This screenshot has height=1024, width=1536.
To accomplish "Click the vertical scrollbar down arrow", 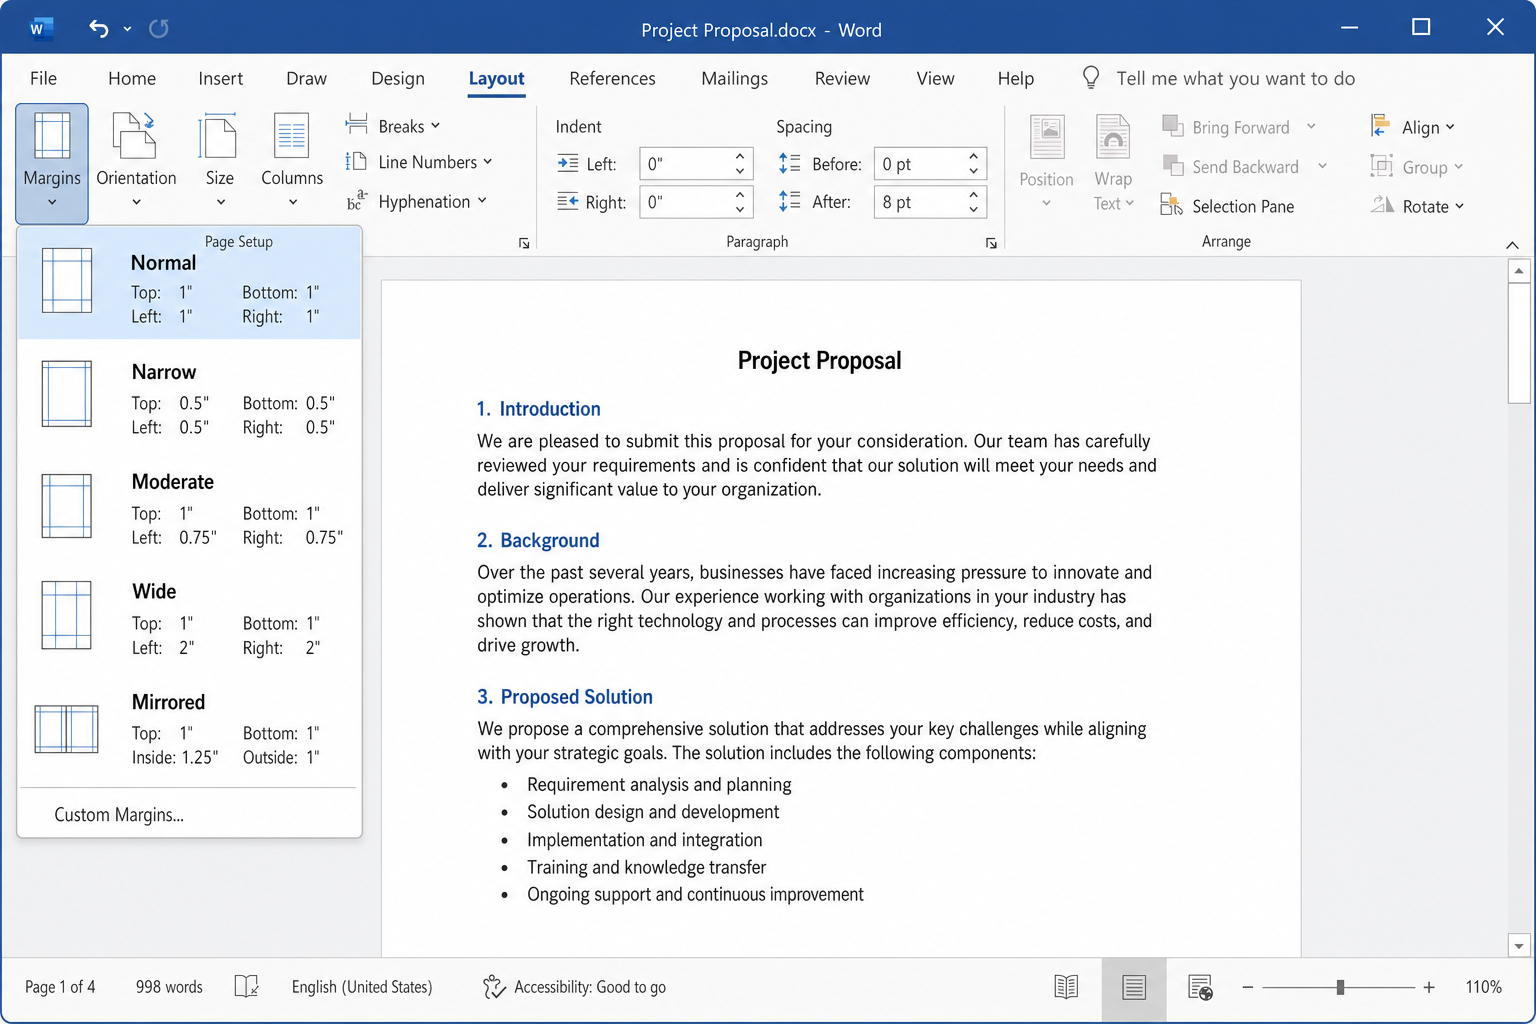I will pyautogui.click(x=1519, y=945).
